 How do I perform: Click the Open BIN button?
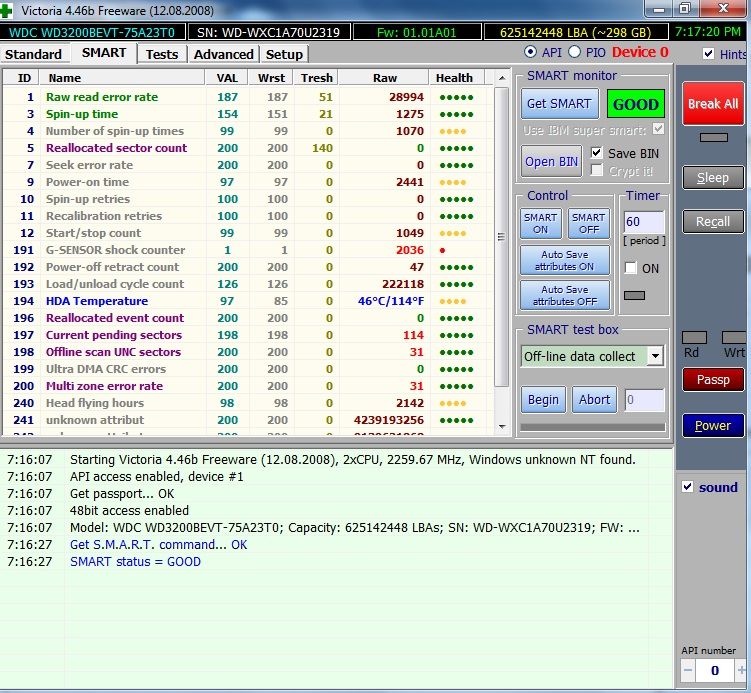(x=551, y=161)
